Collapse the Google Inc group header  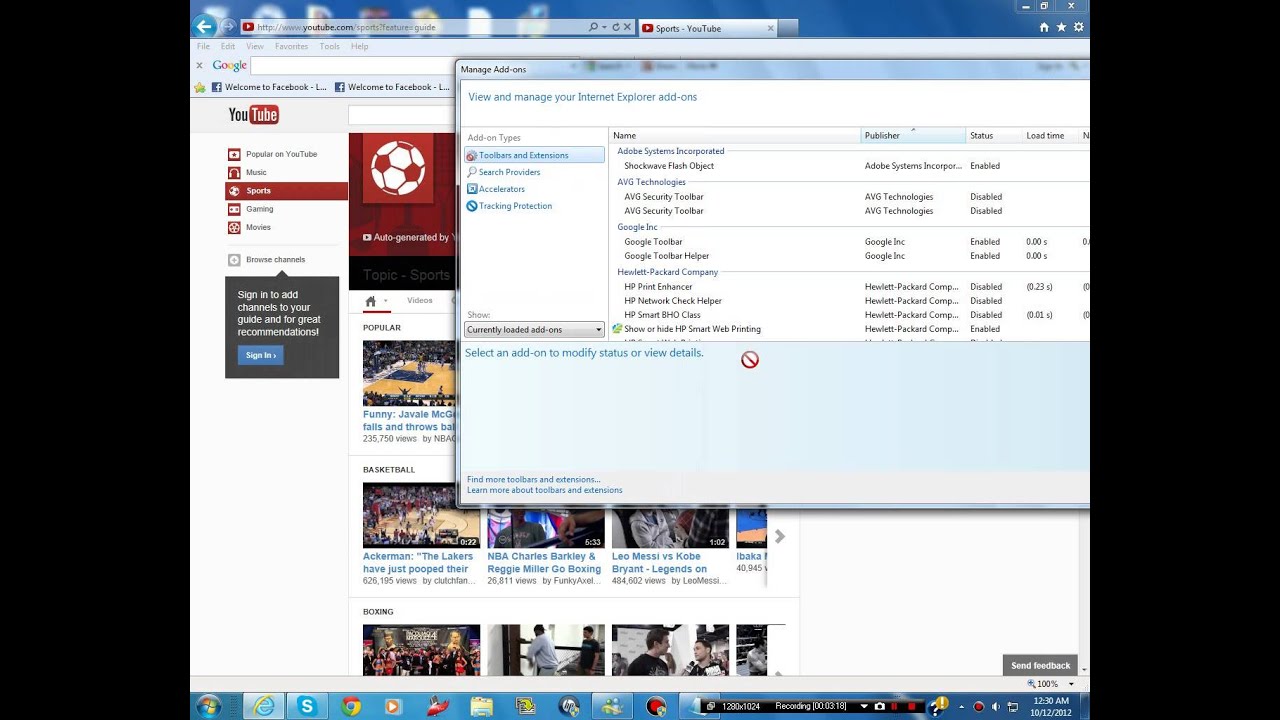[637, 227]
